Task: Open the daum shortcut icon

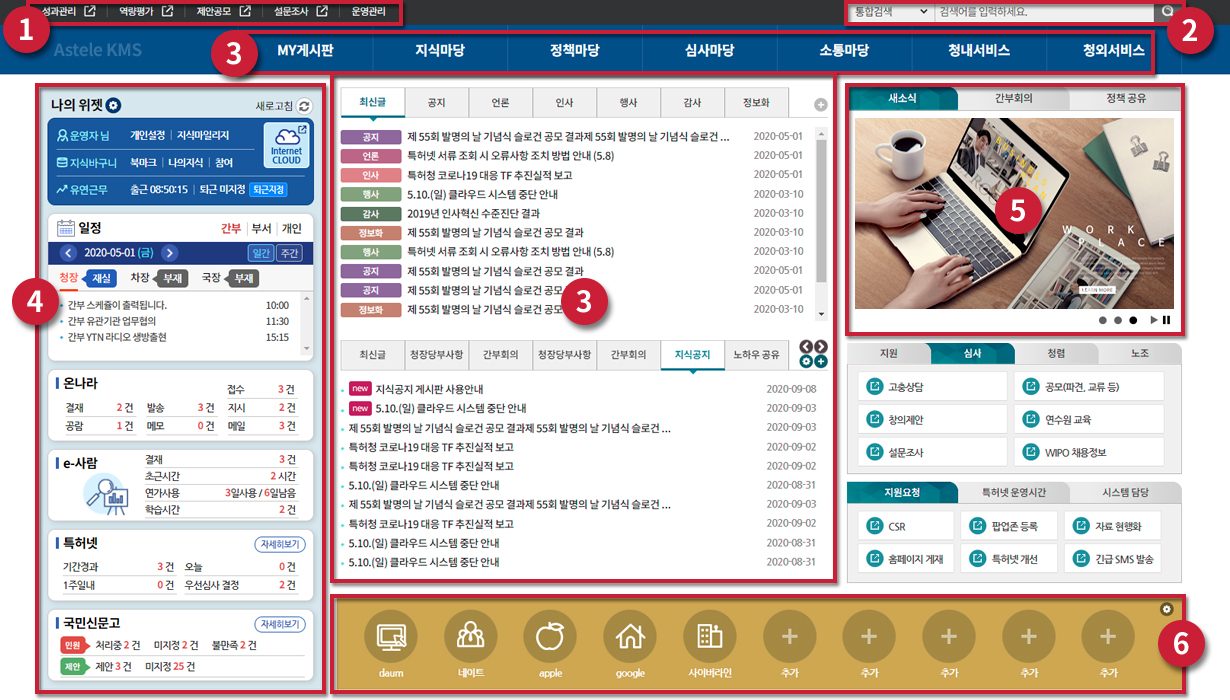Action: pyautogui.click(x=390, y=636)
